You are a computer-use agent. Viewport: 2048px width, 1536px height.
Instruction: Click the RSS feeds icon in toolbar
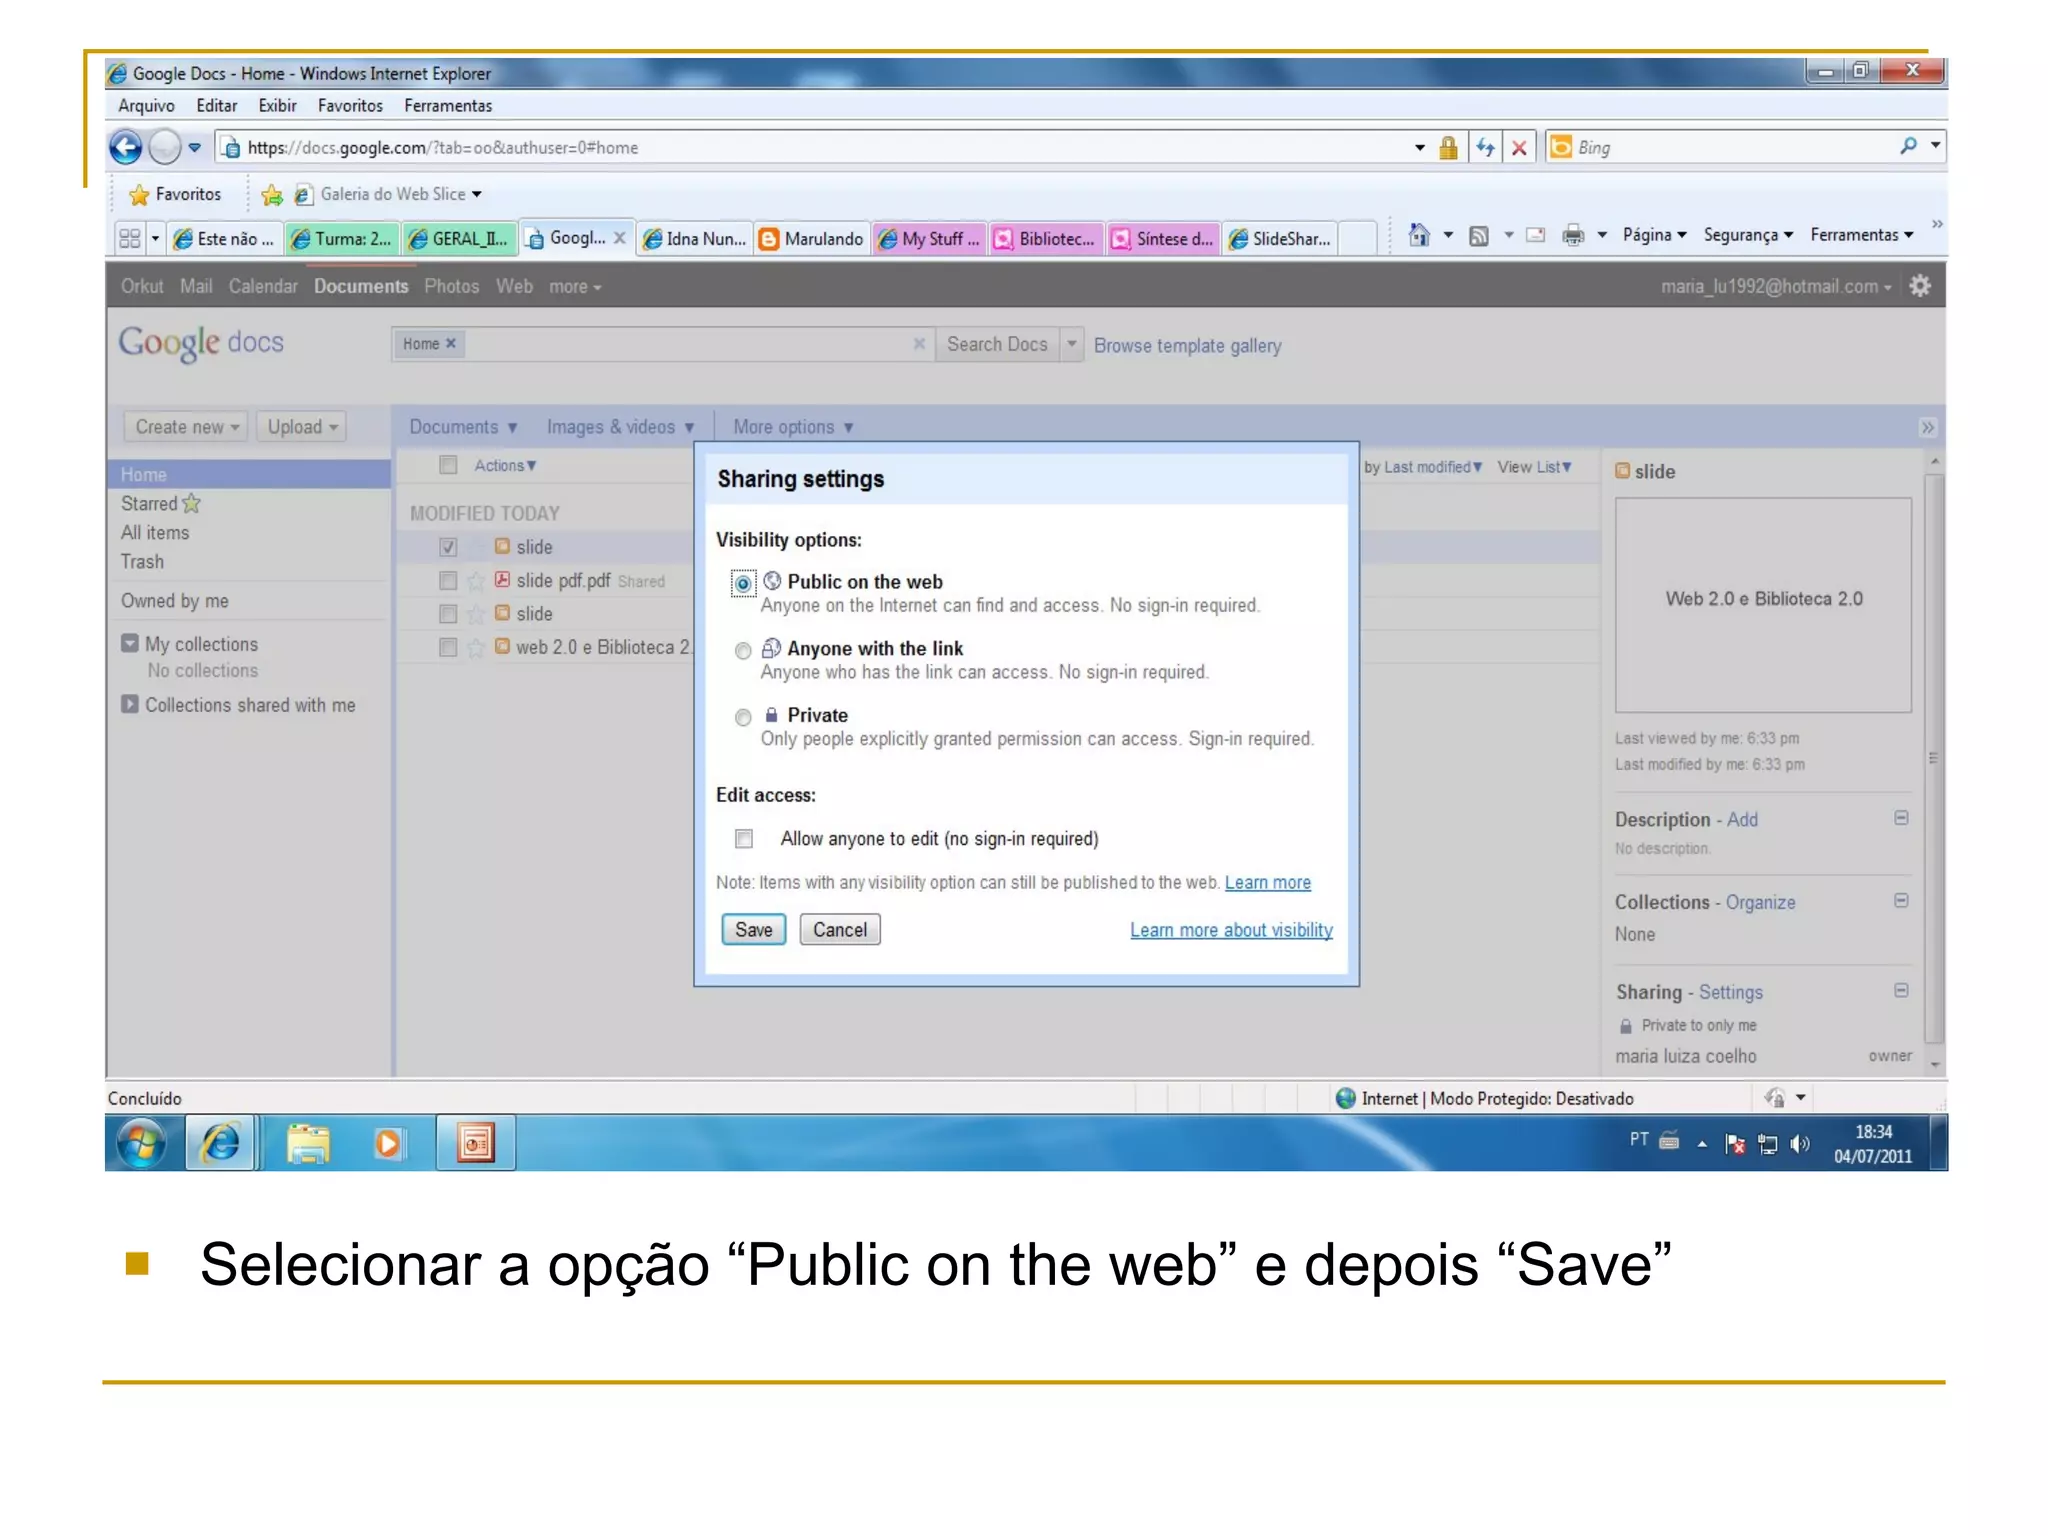click(x=1479, y=236)
